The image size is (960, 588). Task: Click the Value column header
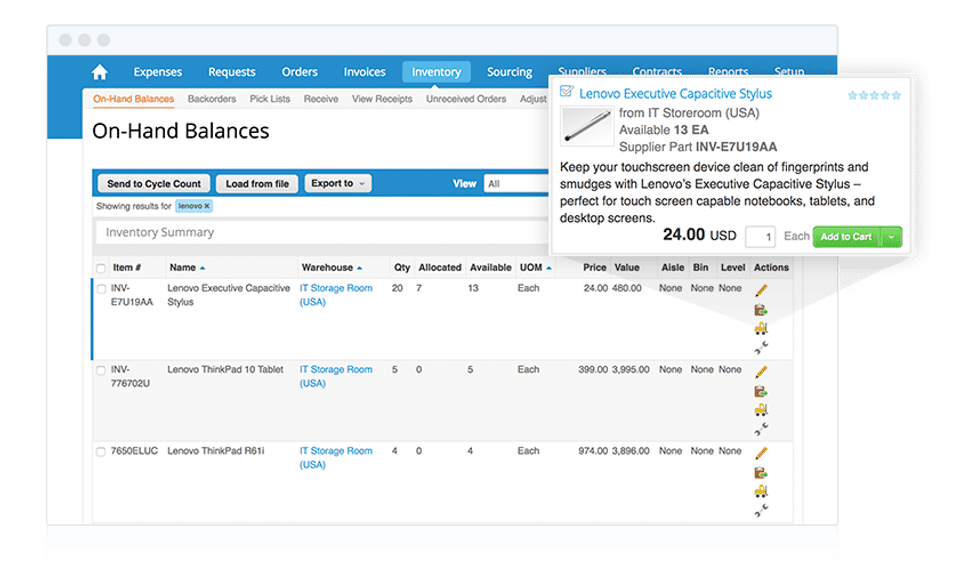coord(627,268)
